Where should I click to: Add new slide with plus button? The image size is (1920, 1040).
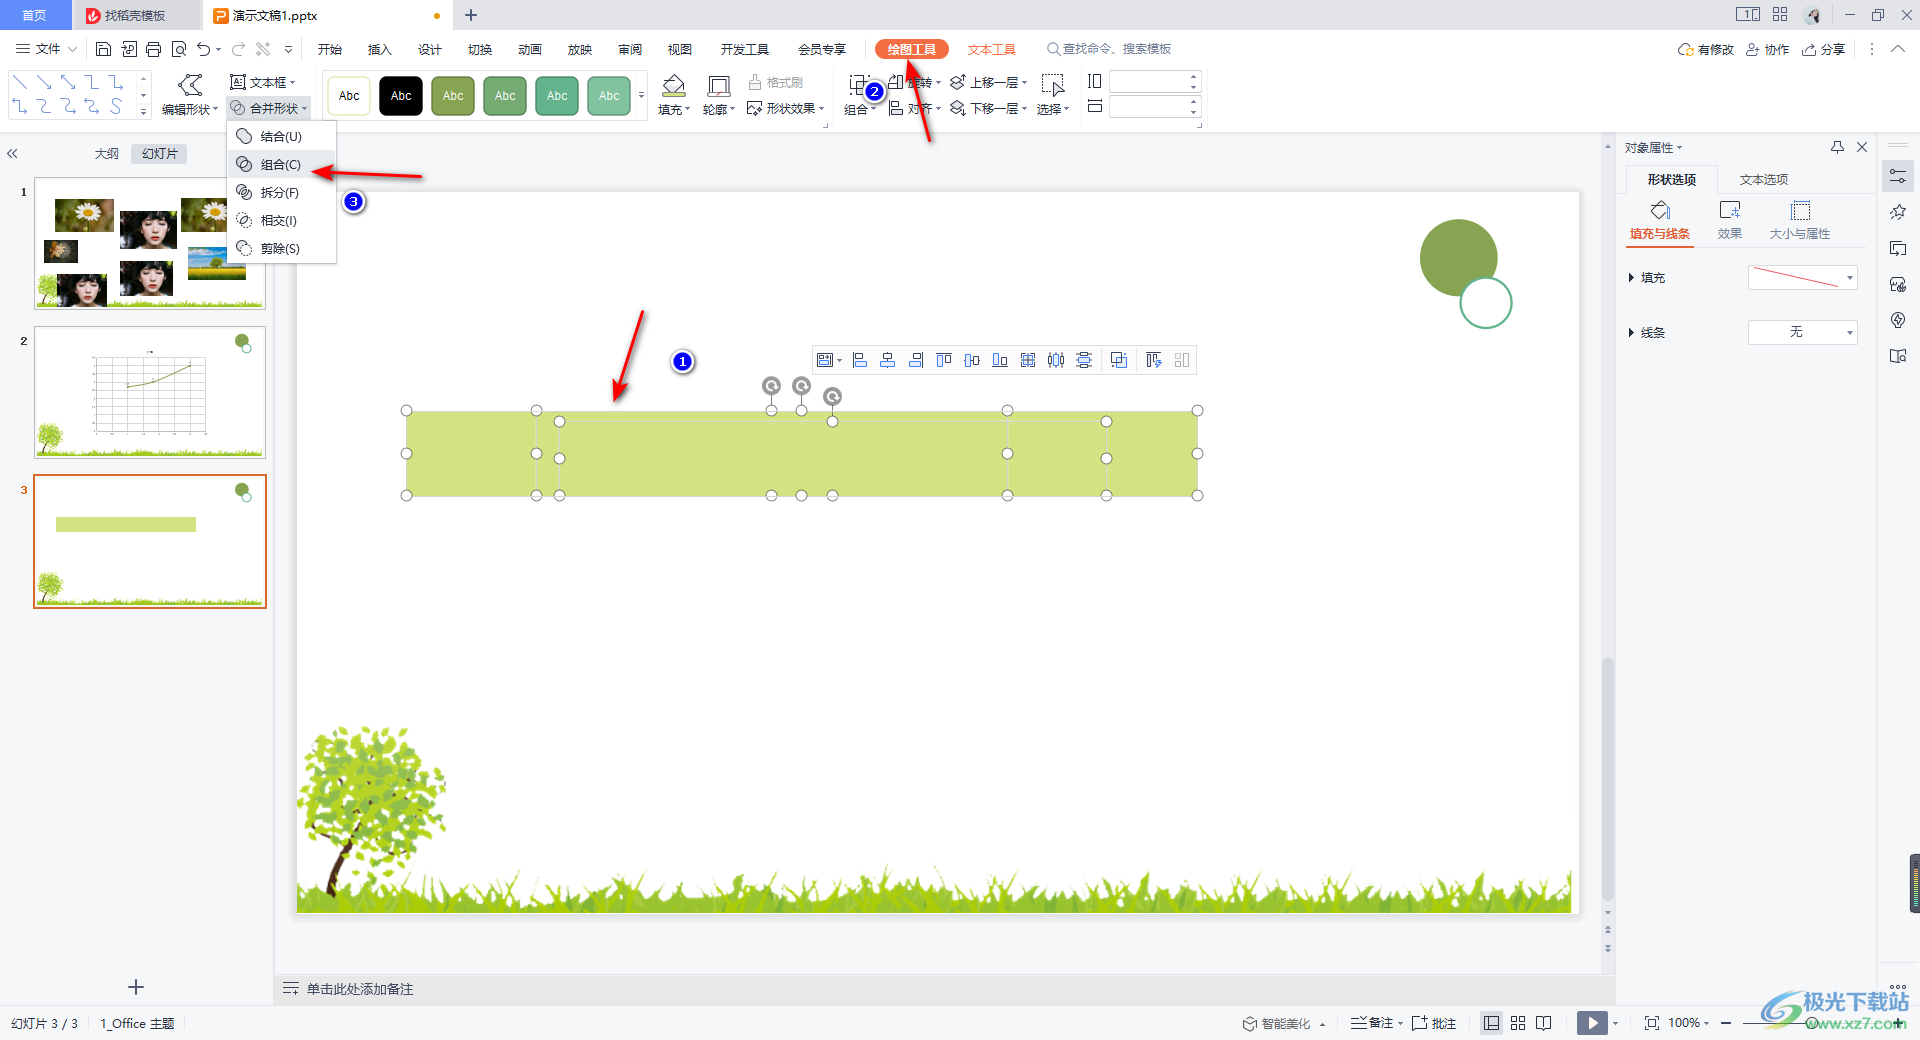[136, 987]
